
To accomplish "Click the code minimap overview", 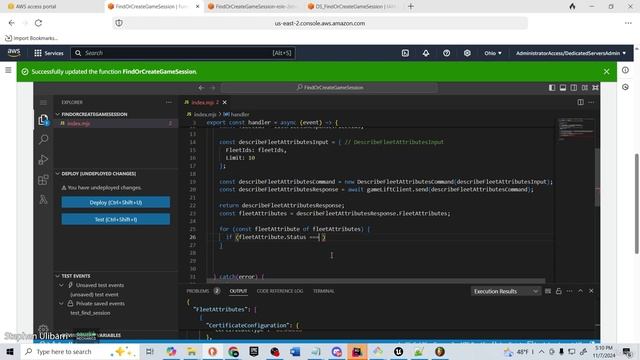I will (x=576, y=130).
